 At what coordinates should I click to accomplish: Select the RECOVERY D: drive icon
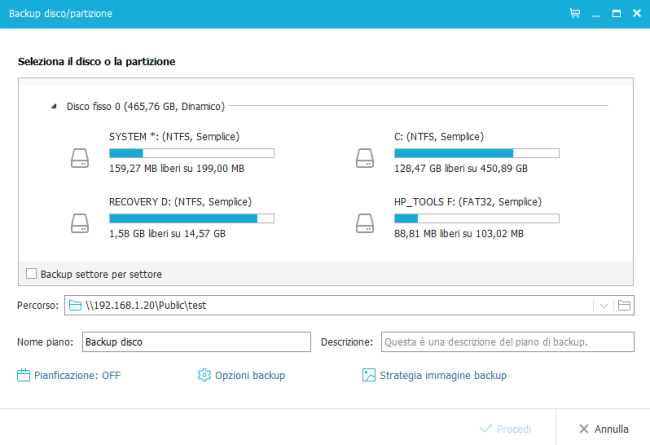[79, 222]
